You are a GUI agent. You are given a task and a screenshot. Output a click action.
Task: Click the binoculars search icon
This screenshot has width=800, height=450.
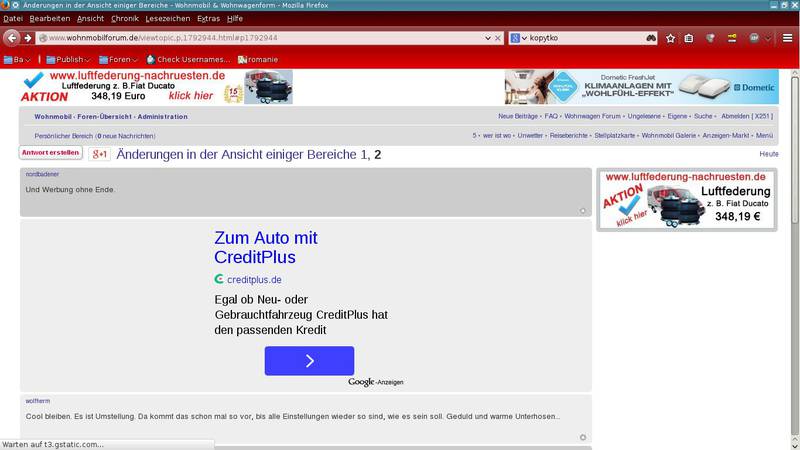(651, 38)
